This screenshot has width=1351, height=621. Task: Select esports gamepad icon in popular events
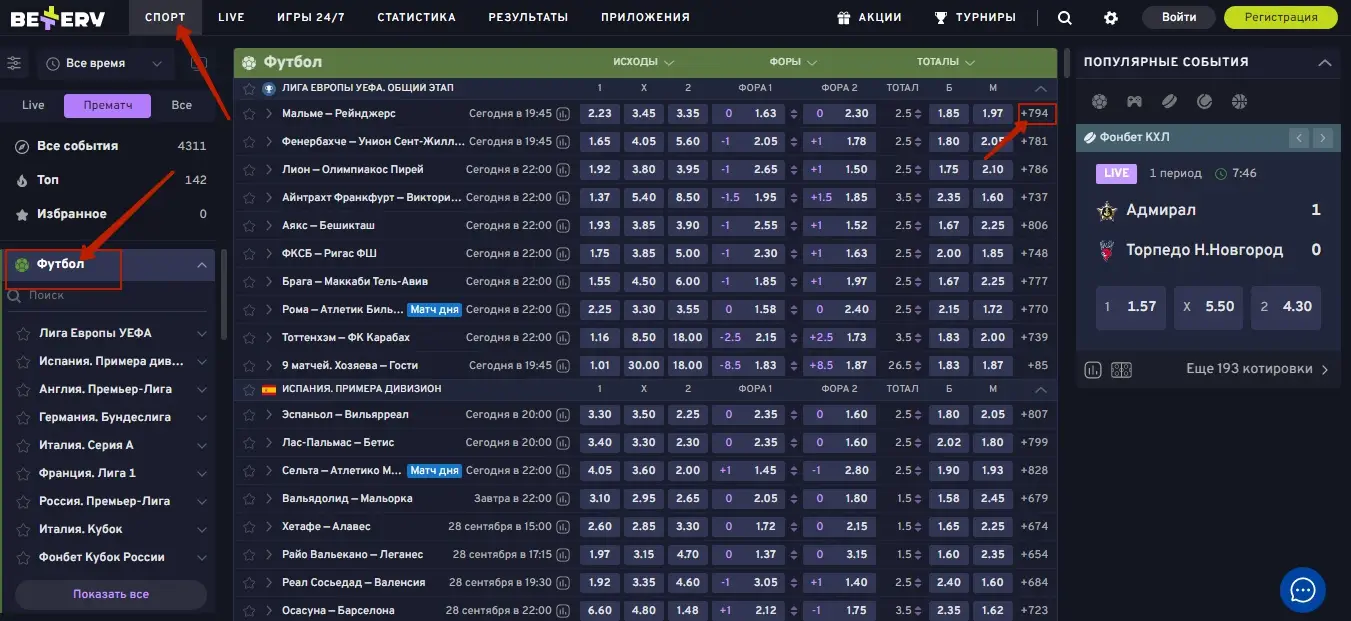(1134, 101)
